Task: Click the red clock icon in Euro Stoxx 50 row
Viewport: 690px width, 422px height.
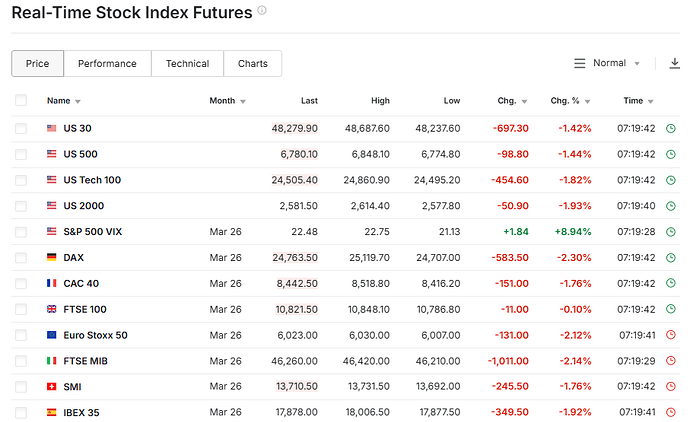Action: click(671, 335)
